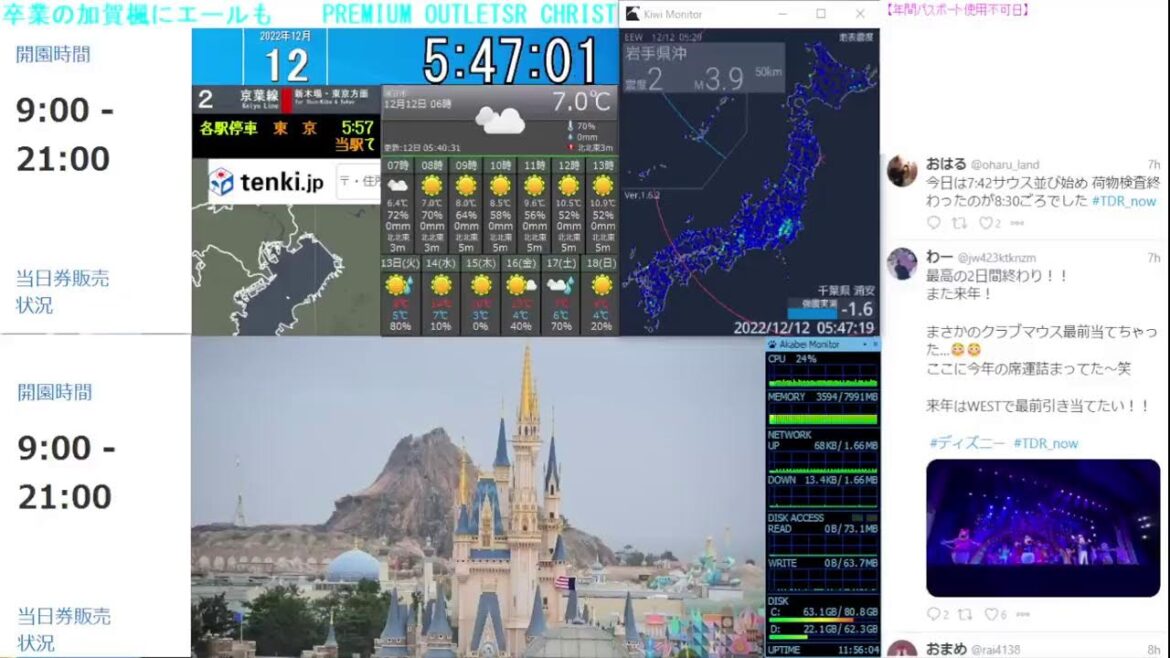The height and width of the screenshot is (658, 1170).
Task: Like oharu_land's tweet with the heart
Action: [987, 222]
